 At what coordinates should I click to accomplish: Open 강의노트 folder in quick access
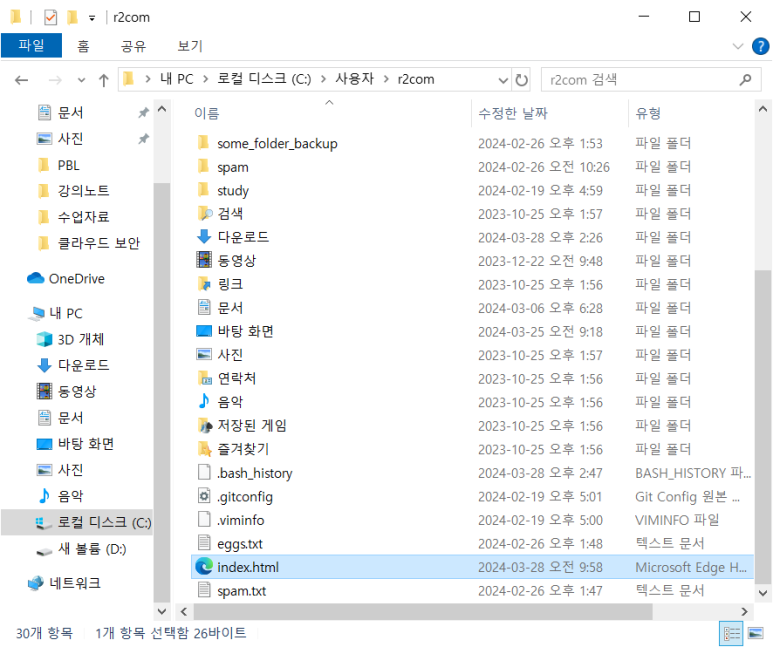point(83,191)
